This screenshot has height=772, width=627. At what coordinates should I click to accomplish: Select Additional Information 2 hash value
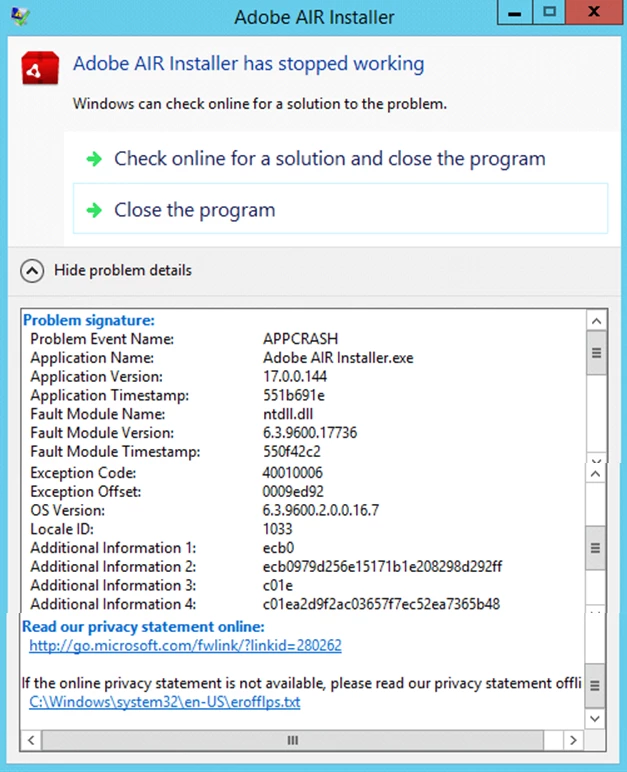382,567
